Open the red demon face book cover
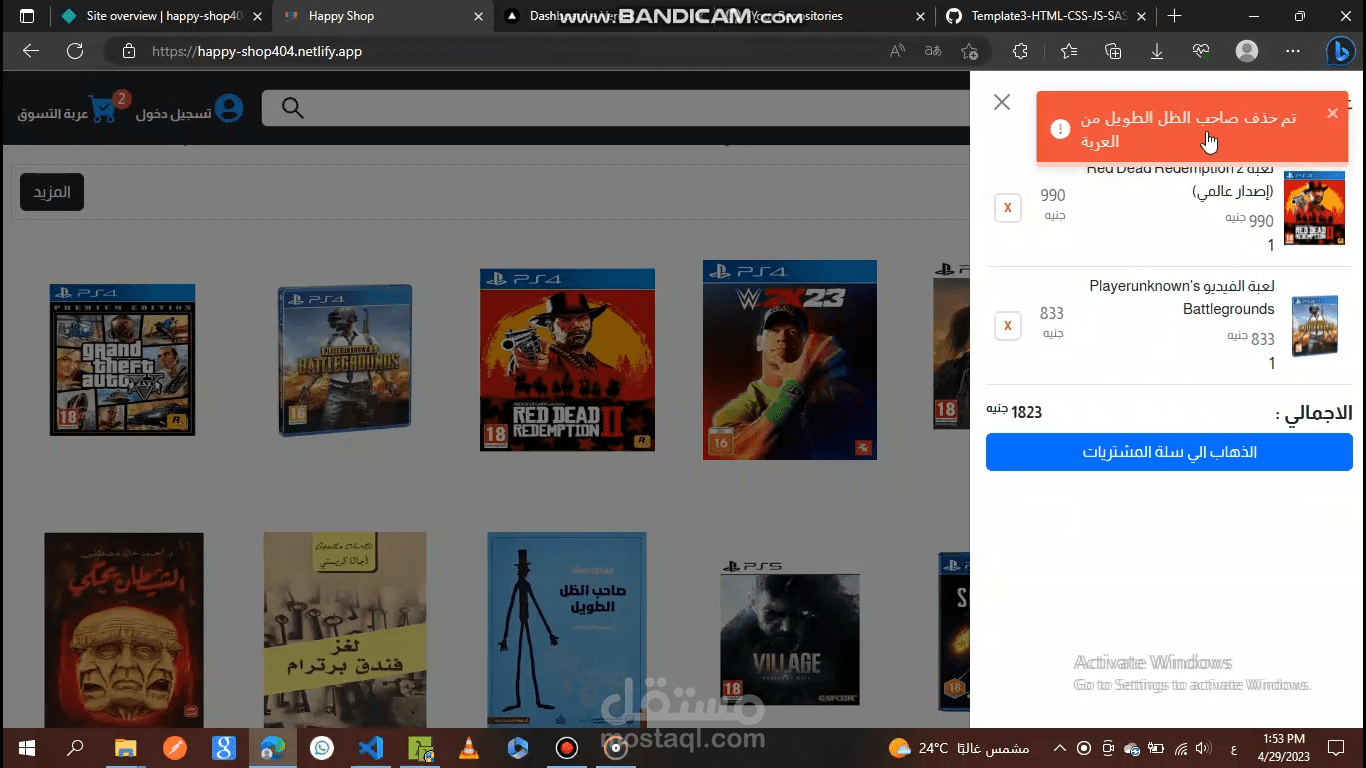1366x768 pixels. [x=124, y=630]
